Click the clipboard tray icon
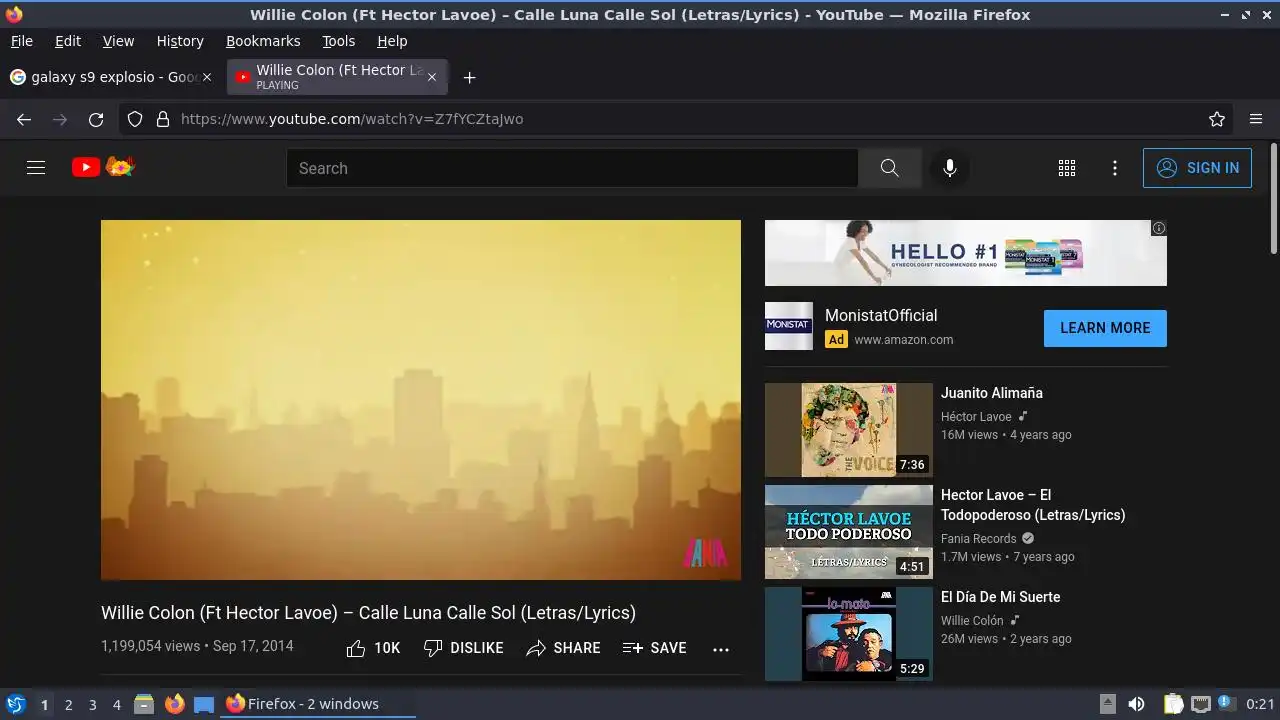This screenshot has width=1280, height=720. click(1173, 704)
